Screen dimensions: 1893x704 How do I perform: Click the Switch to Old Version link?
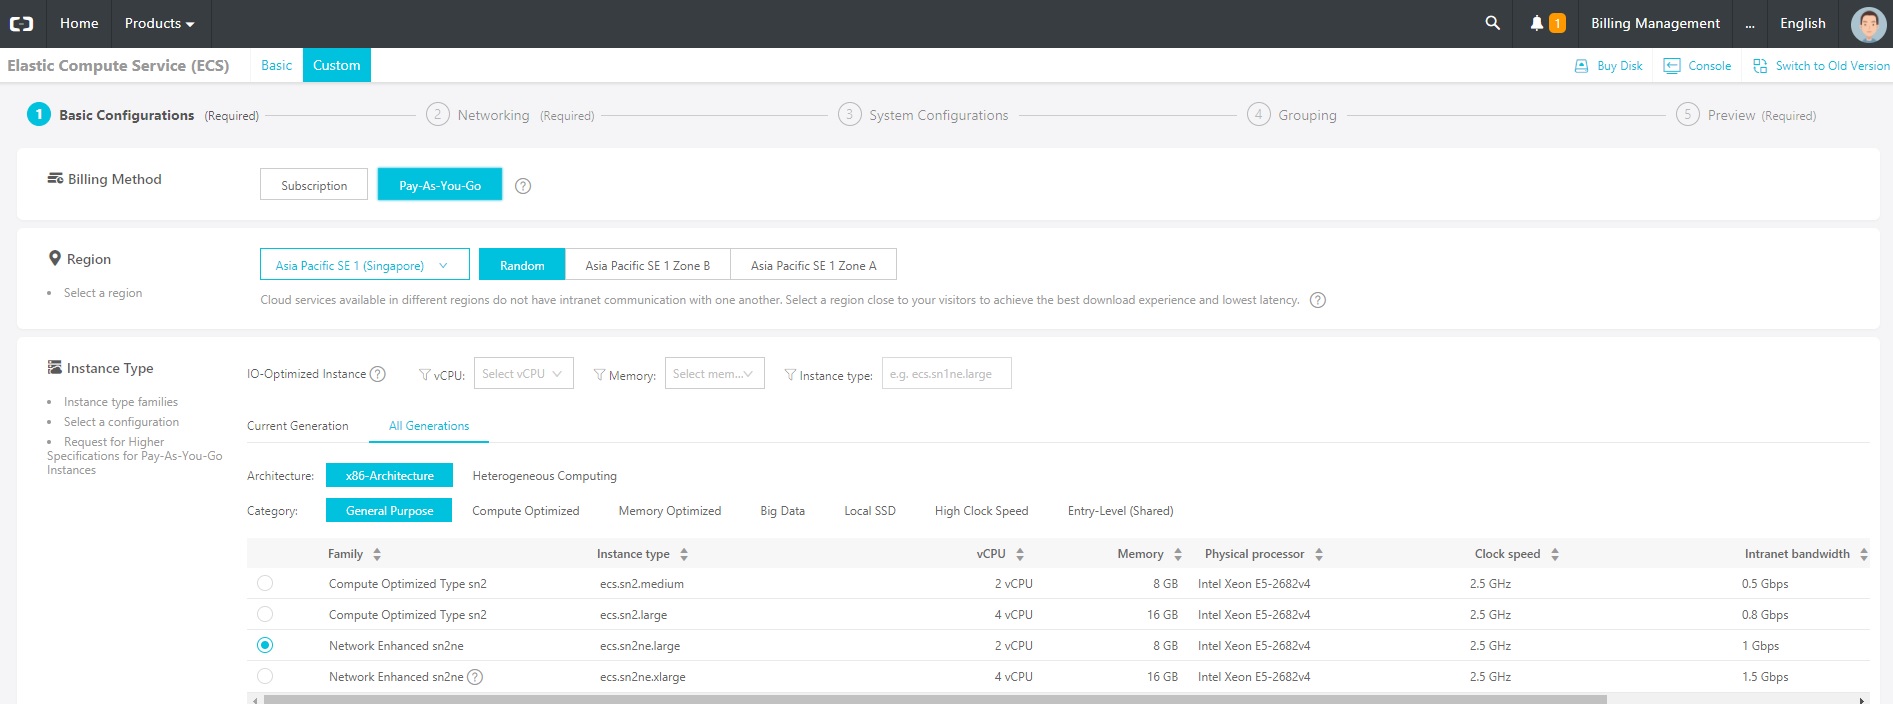click(1832, 66)
